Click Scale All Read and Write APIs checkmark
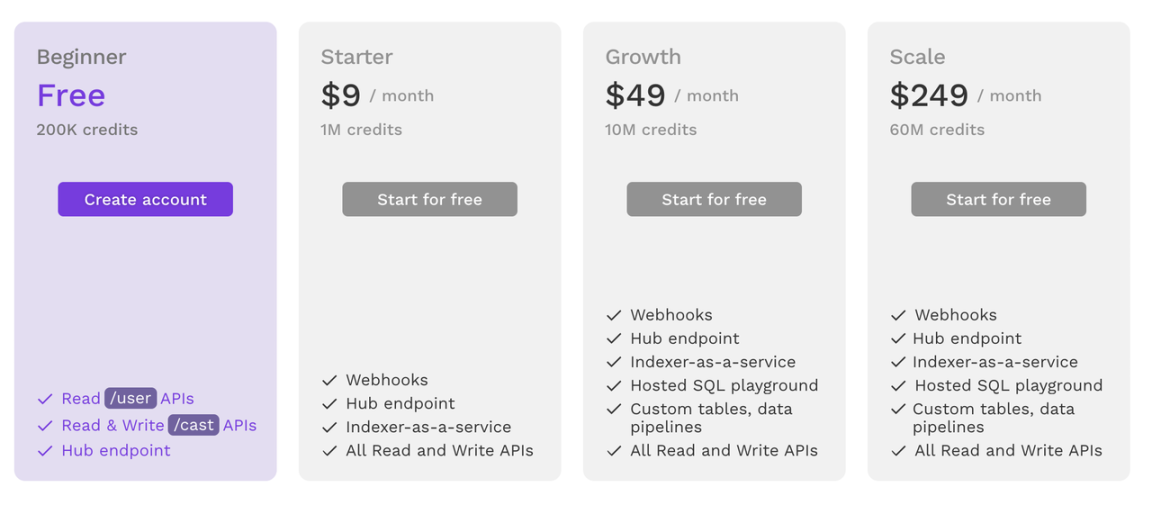Image resolution: width=1152 pixels, height=505 pixels. (x=898, y=451)
